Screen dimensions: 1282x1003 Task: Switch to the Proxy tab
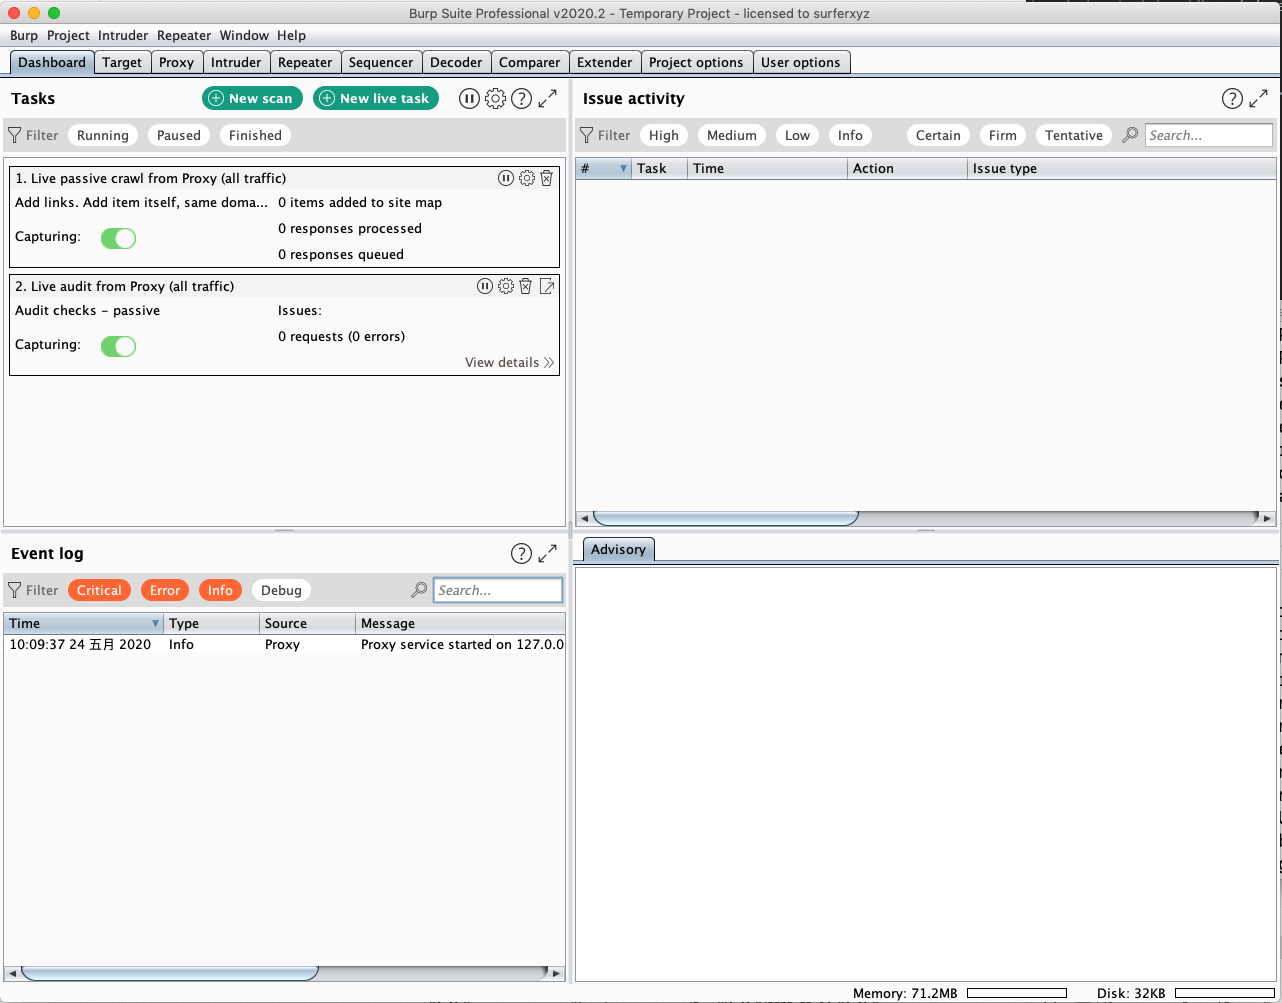[176, 62]
